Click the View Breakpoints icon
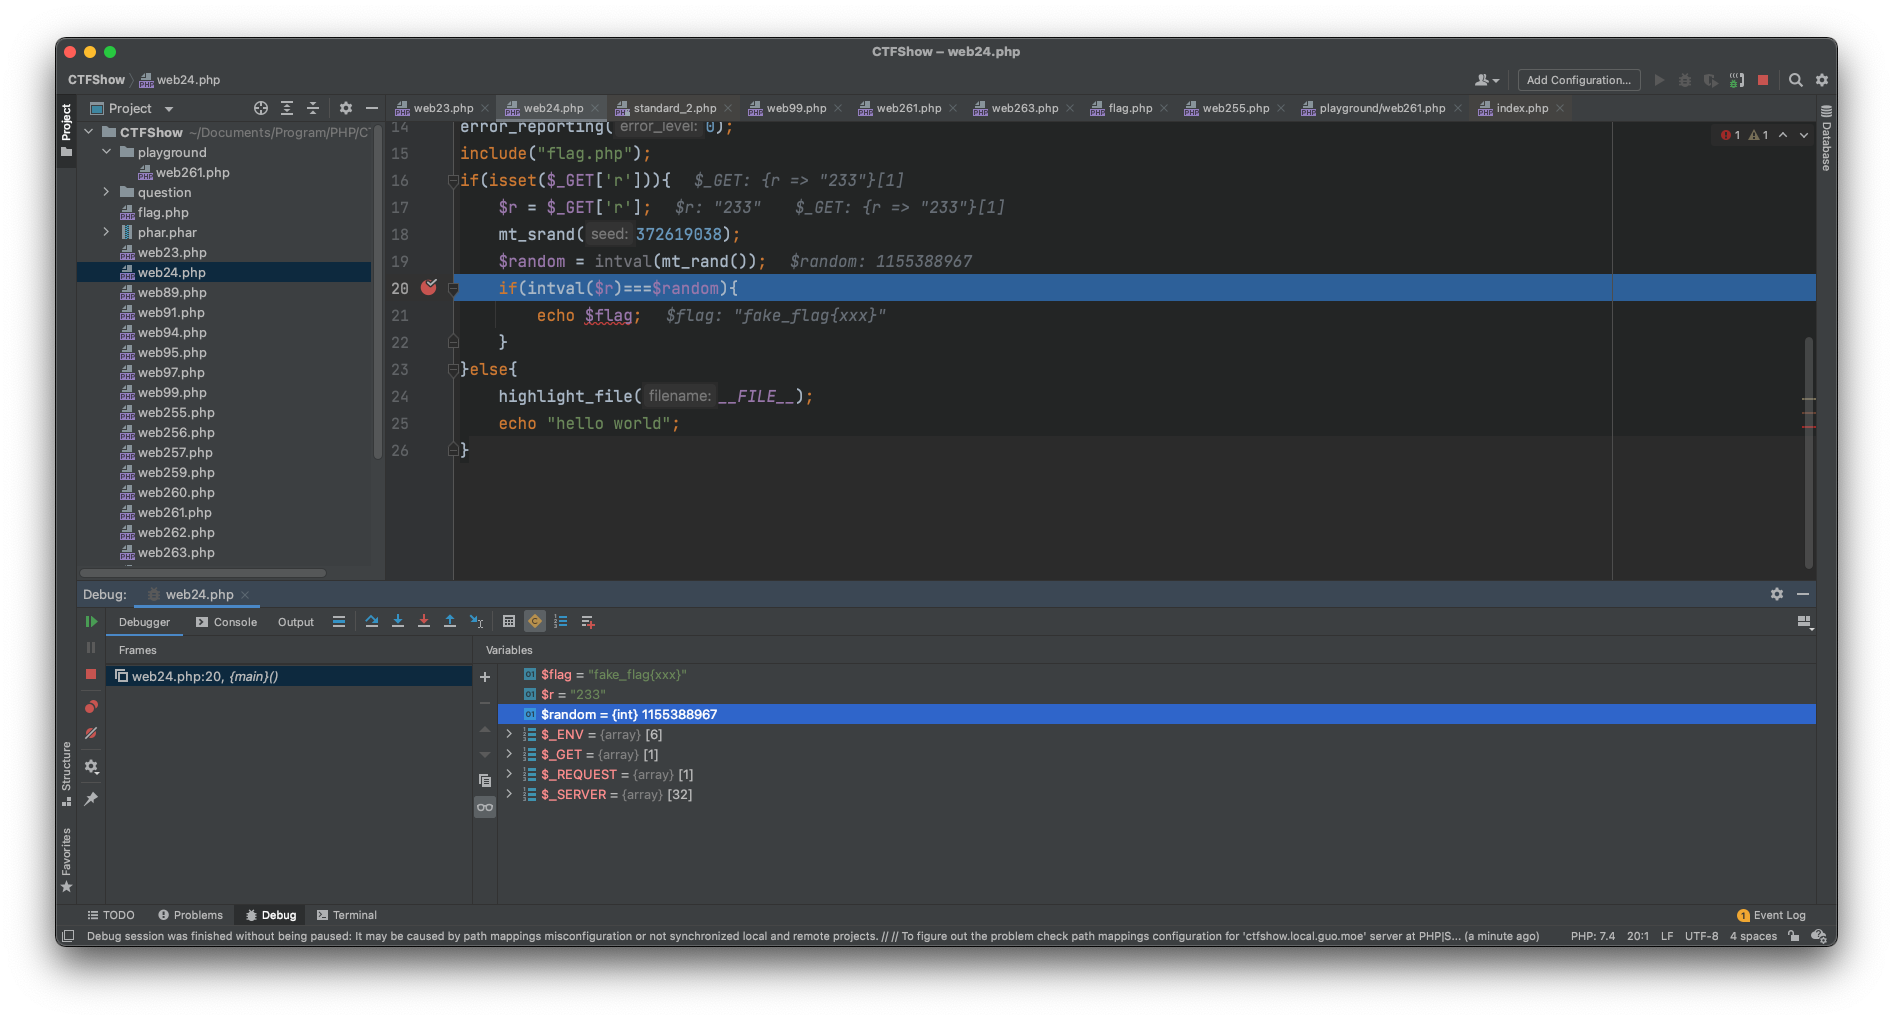1893x1020 pixels. pyautogui.click(x=91, y=706)
